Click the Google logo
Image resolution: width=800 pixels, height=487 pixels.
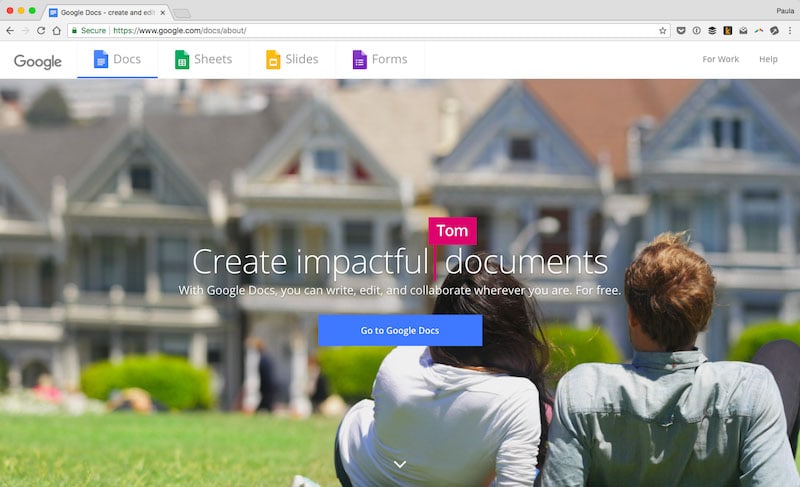click(x=38, y=61)
